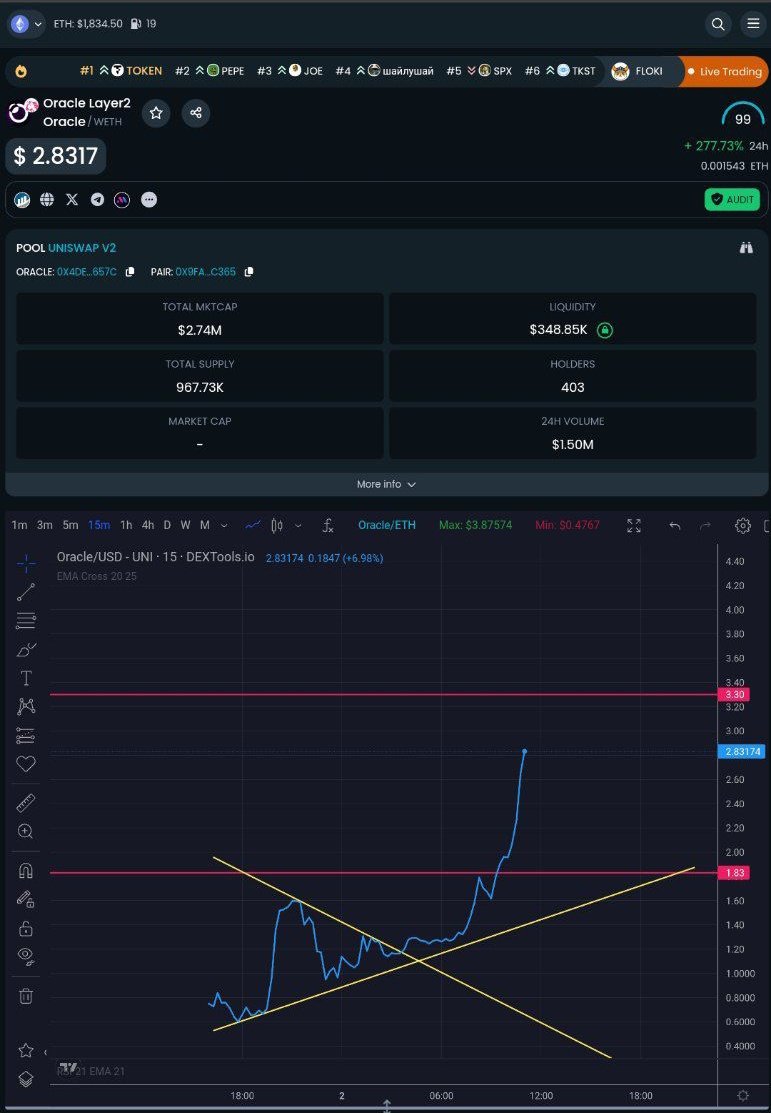
Task: Select the 3m timeframe
Action: (x=45, y=525)
